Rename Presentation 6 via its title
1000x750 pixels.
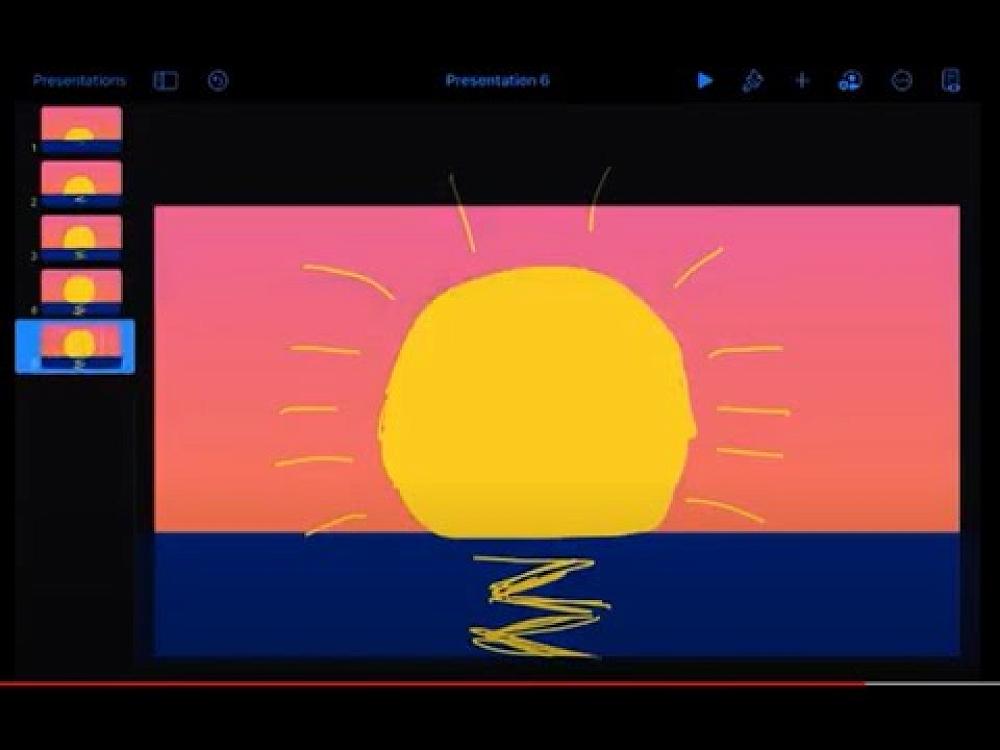(x=498, y=80)
